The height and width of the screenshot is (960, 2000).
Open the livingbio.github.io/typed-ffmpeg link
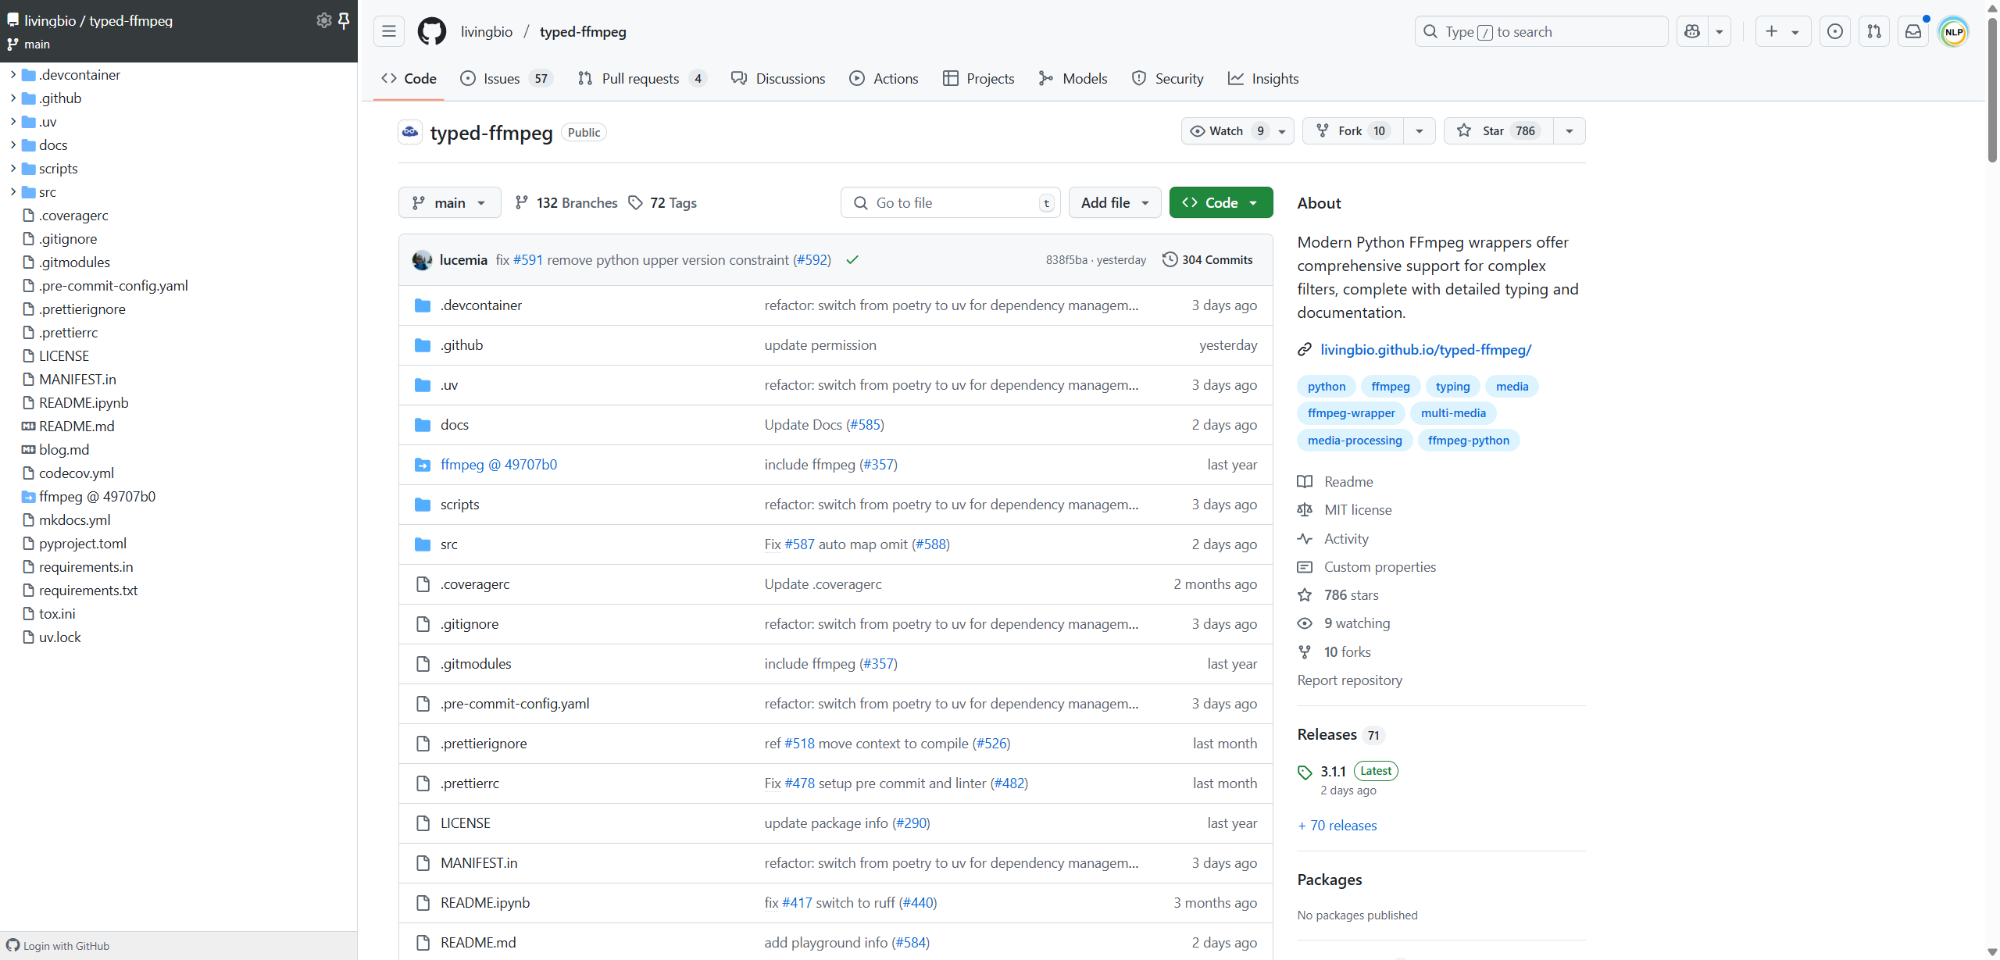click(1425, 350)
